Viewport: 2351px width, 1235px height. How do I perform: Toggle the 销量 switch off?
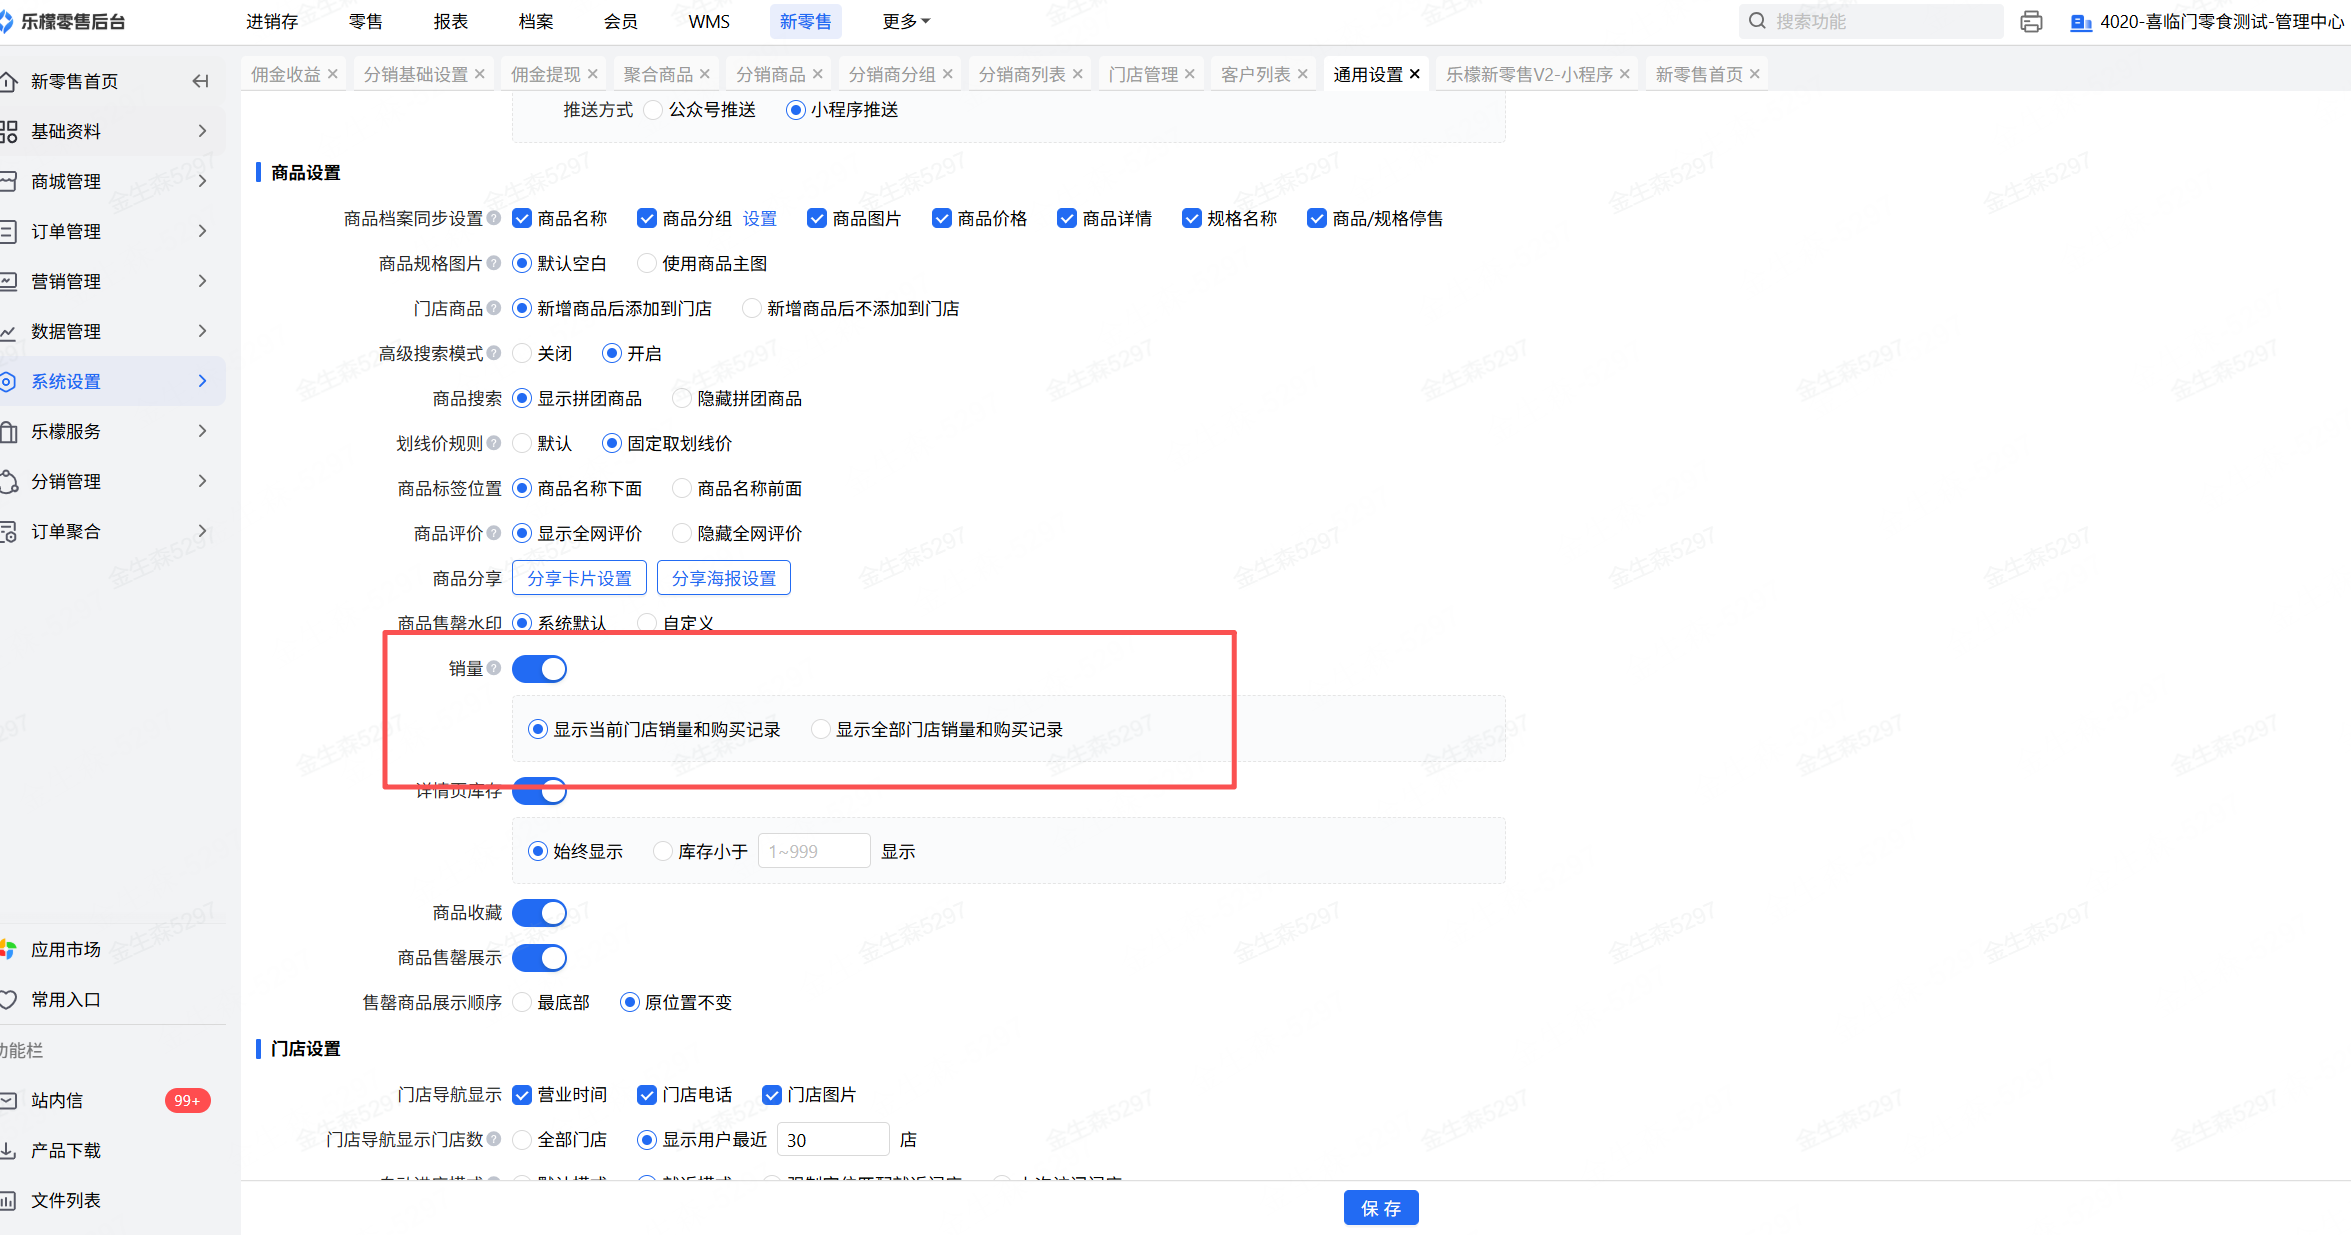coord(540,669)
